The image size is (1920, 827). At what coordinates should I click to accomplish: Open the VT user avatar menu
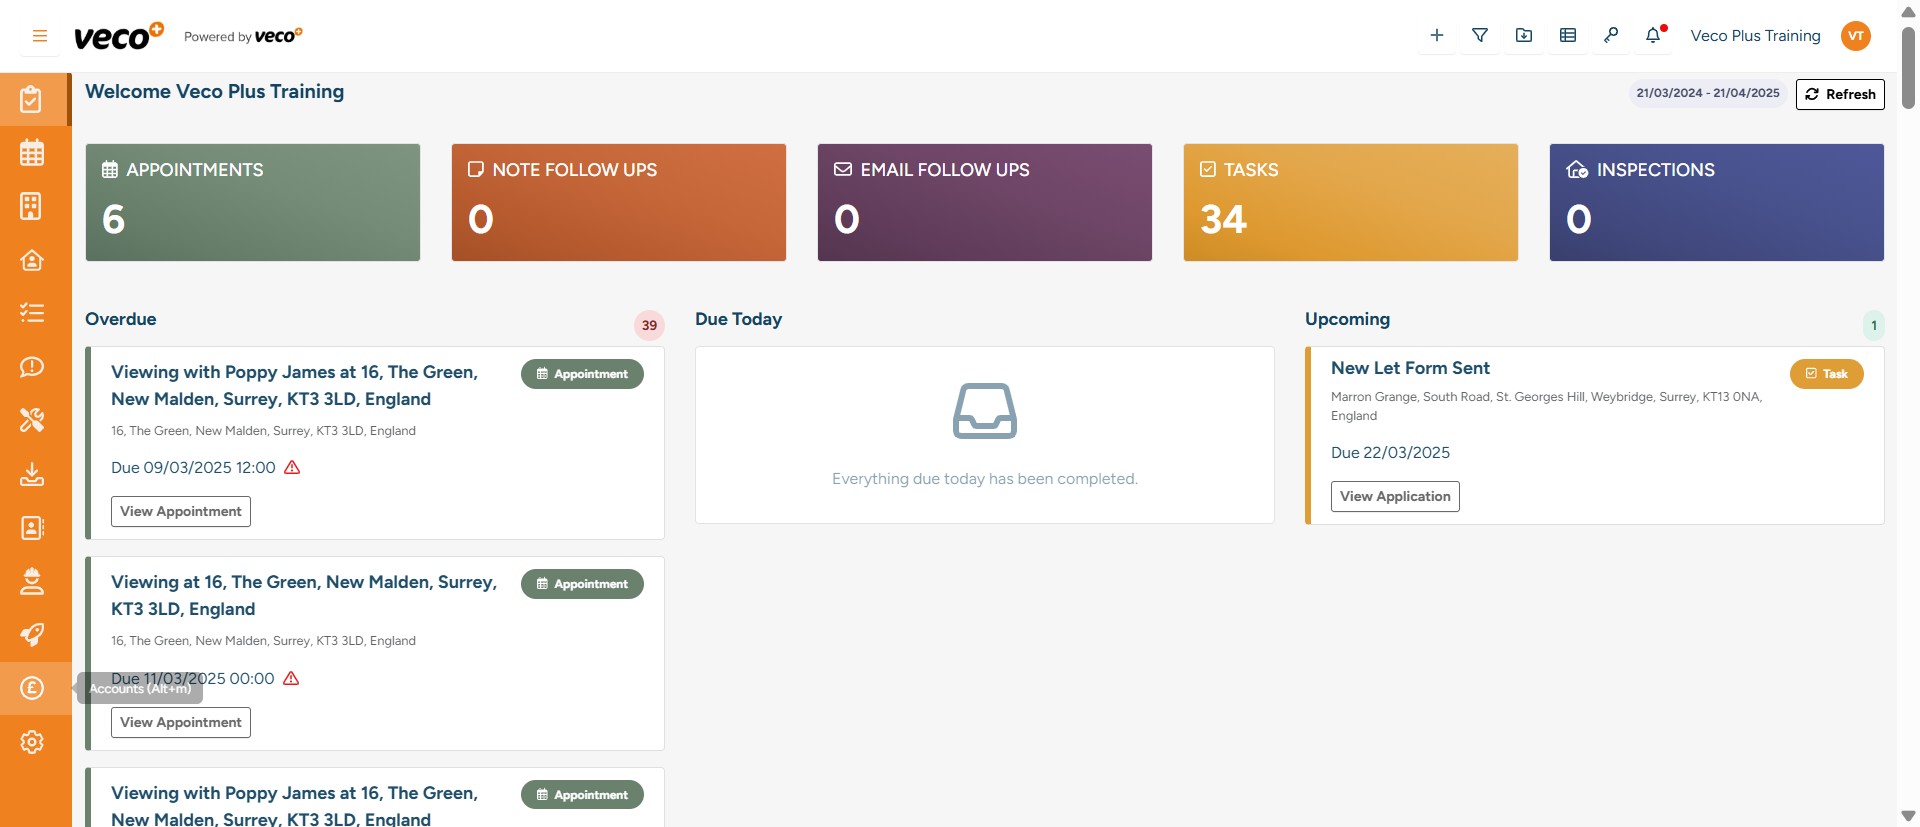pyautogui.click(x=1855, y=36)
